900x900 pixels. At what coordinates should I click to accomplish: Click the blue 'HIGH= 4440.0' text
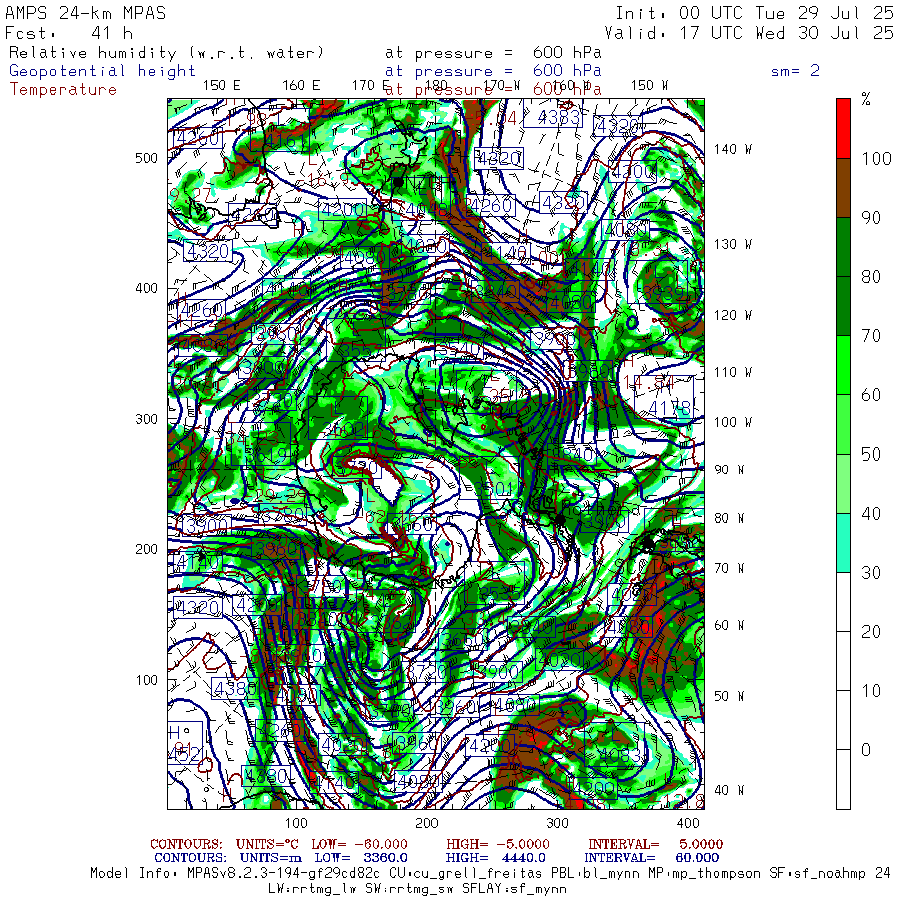[x=495, y=858]
